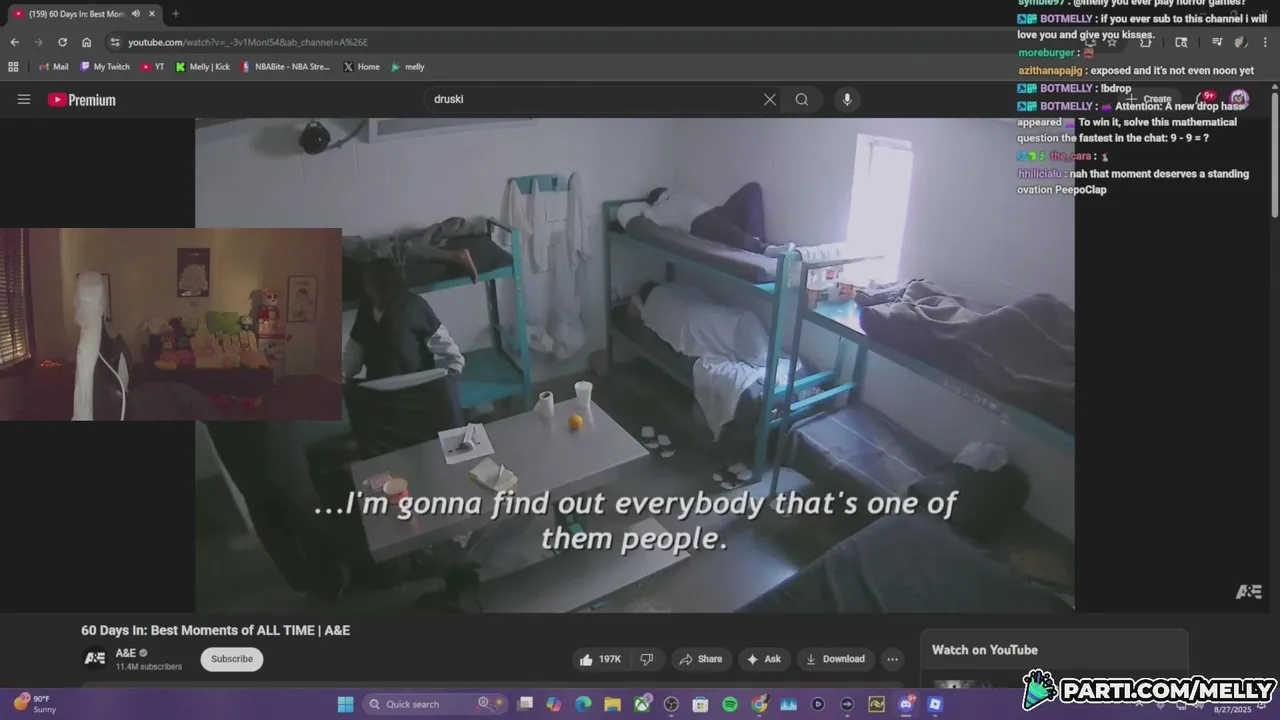The height and width of the screenshot is (720, 1280).
Task: Open Windows Start menu
Action: coord(345,704)
